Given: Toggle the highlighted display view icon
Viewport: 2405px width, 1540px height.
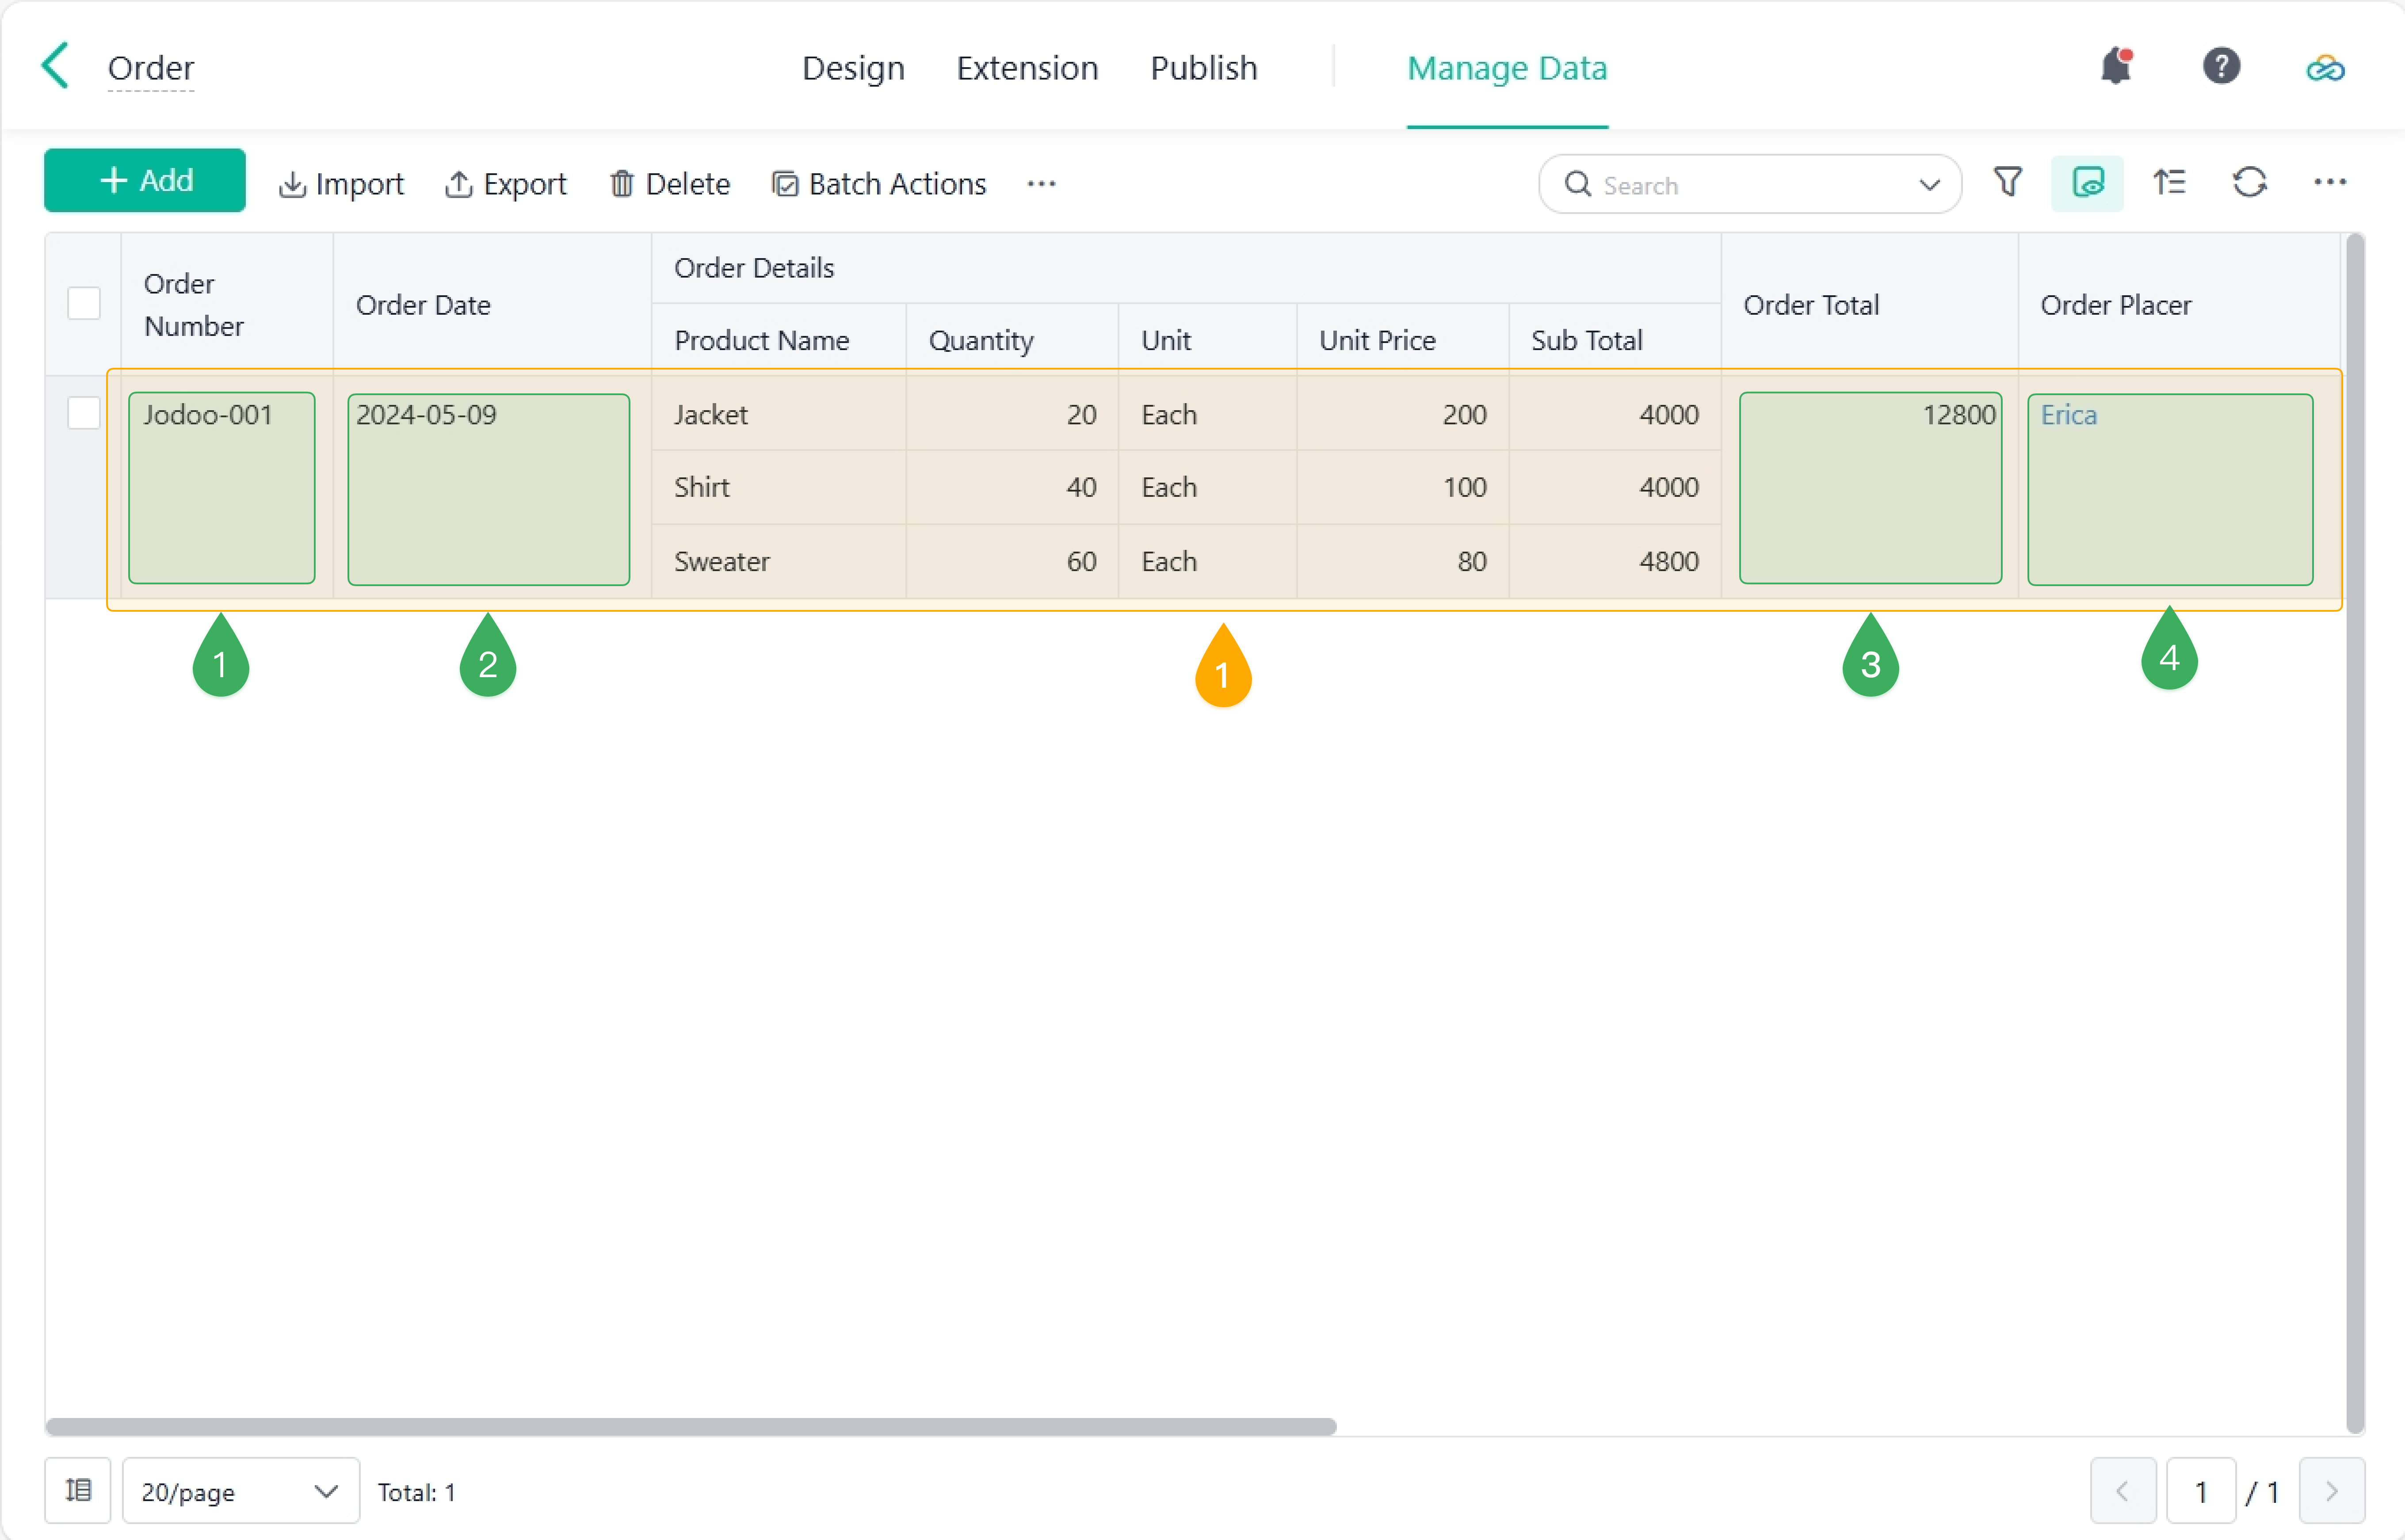Looking at the screenshot, I should pos(2087,183).
